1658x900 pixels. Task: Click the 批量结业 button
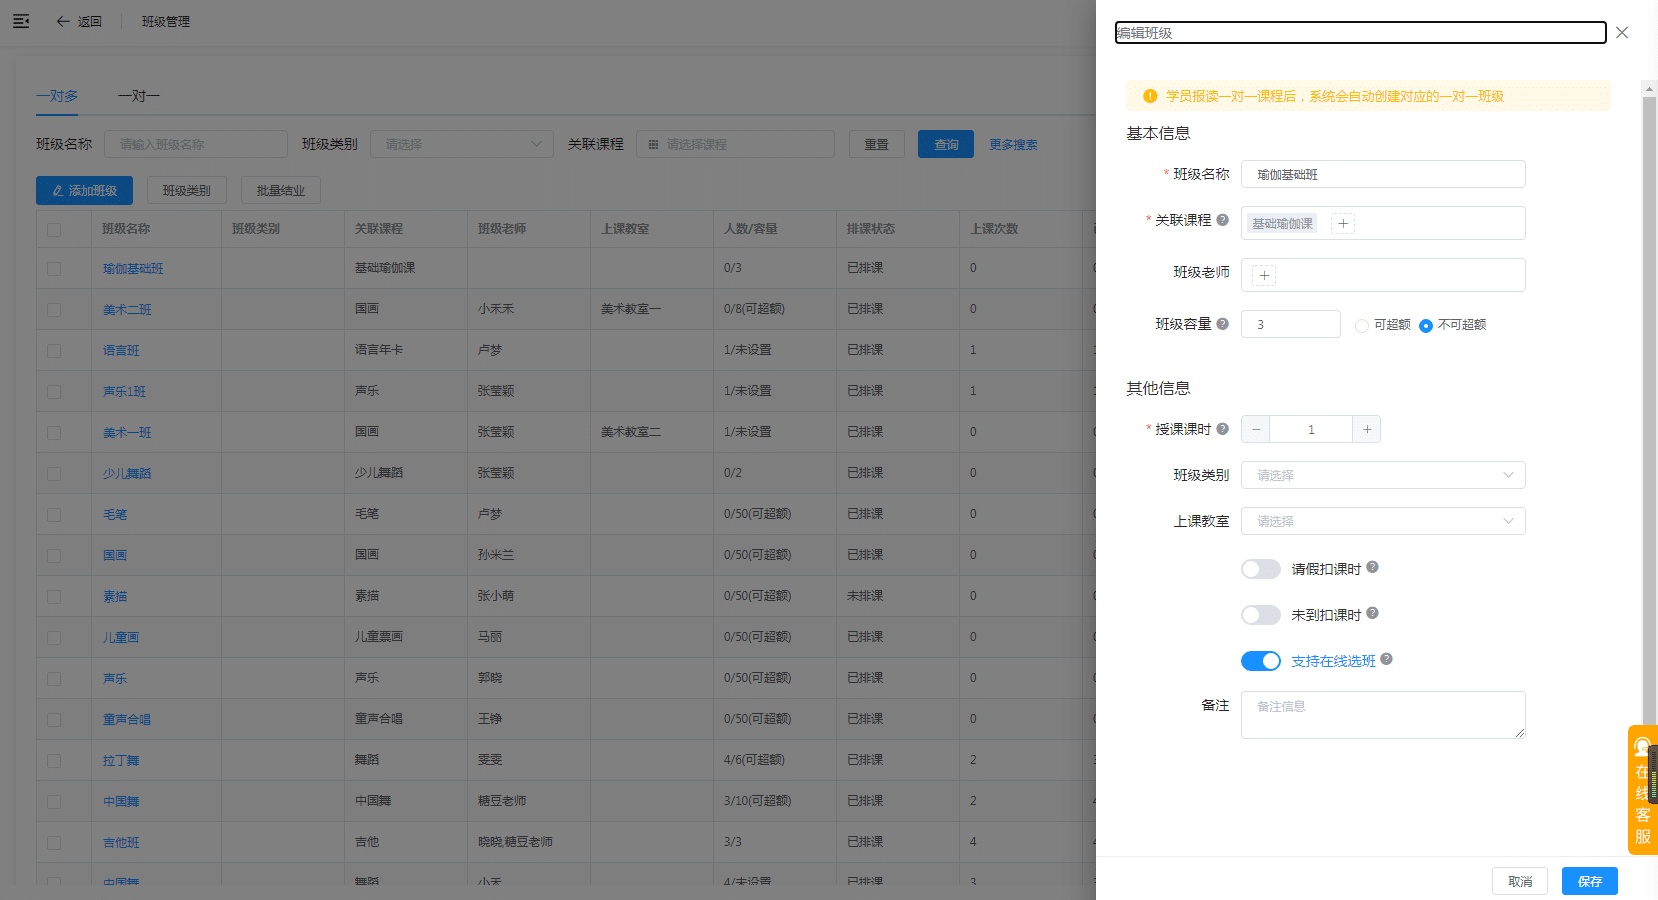(x=281, y=190)
